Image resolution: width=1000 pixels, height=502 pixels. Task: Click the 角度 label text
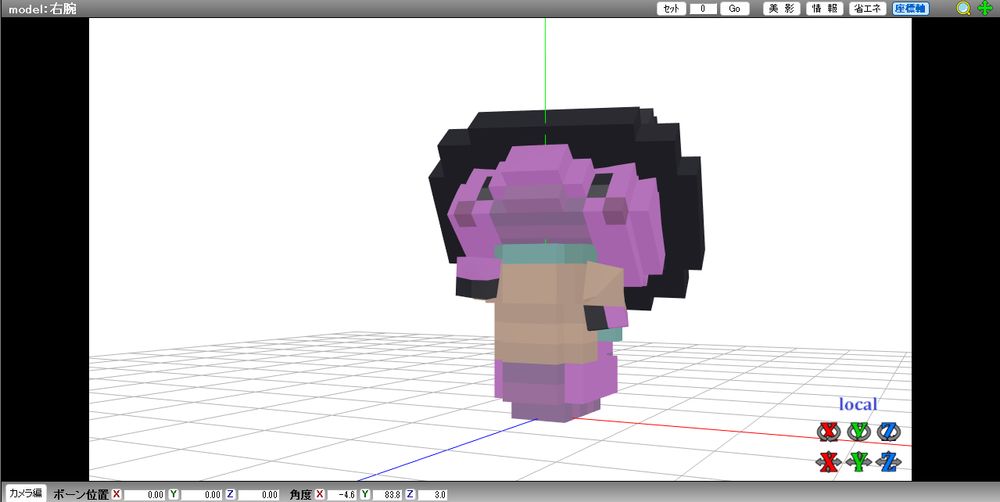[x=300, y=494]
